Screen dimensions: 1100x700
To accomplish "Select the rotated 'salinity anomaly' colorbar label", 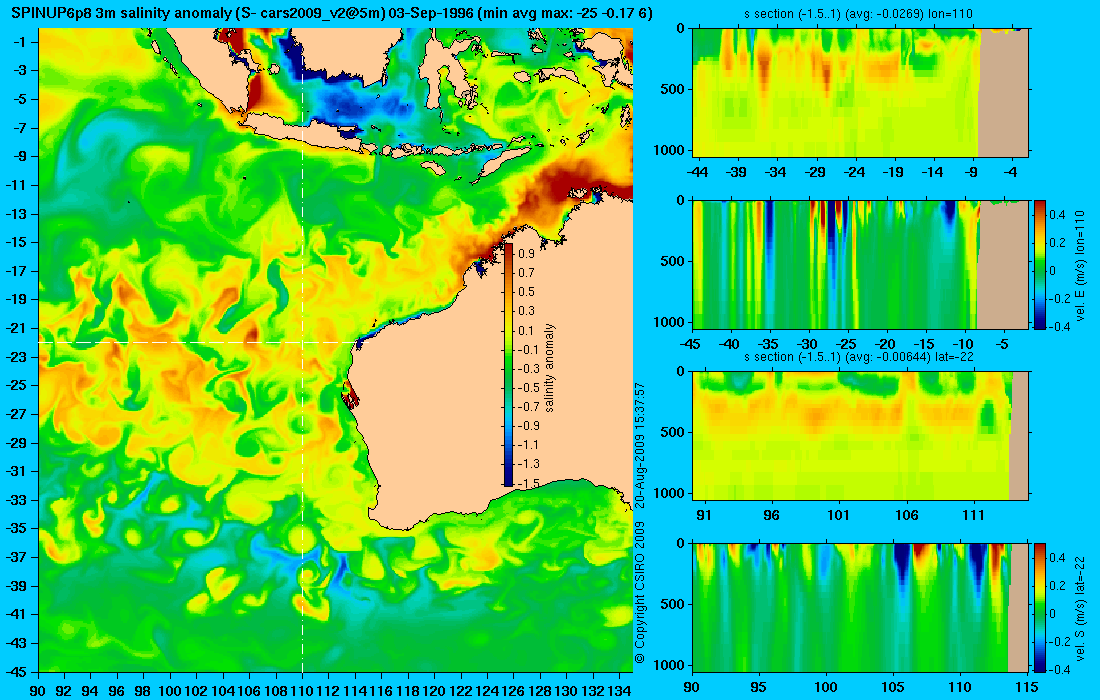I will [x=550, y=368].
